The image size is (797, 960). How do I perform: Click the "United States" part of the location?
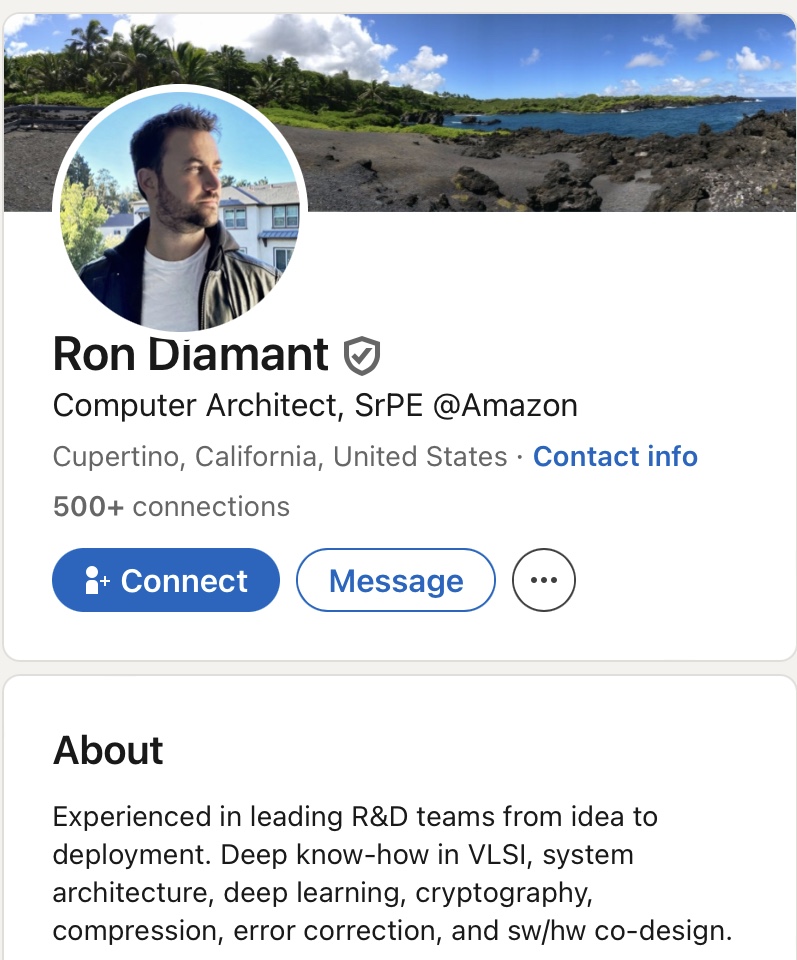pos(420,457)
